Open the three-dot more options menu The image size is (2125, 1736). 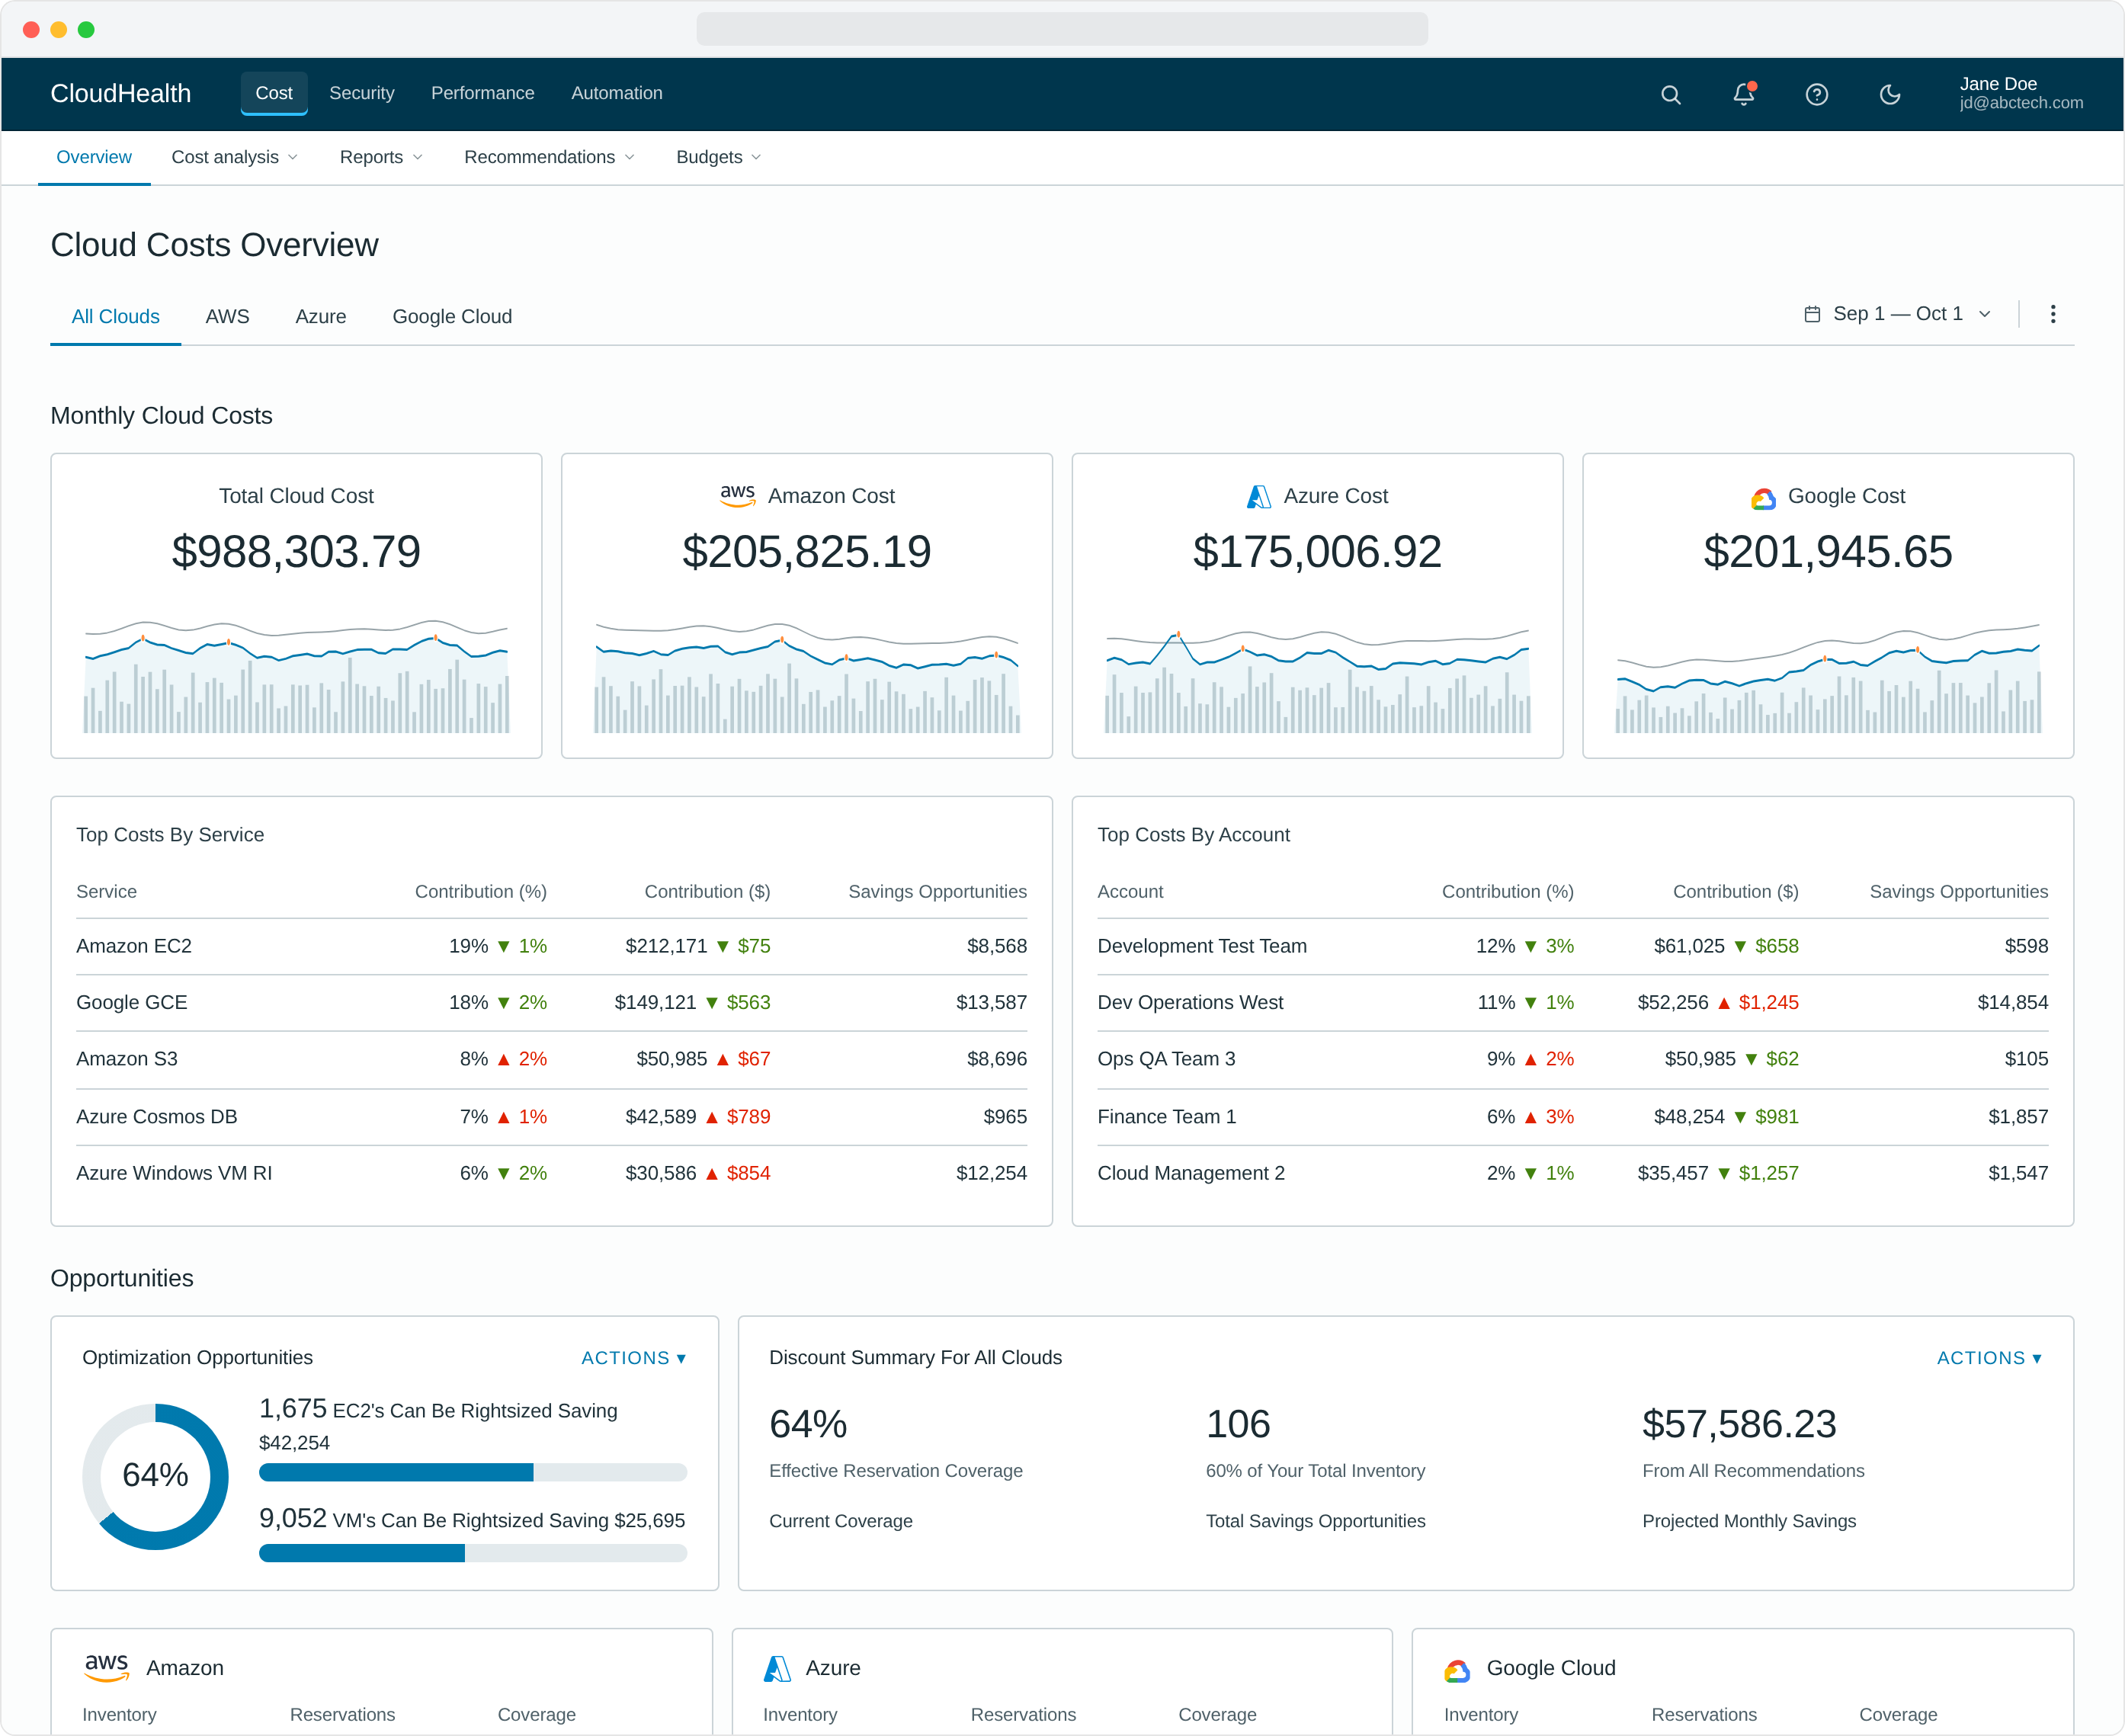2053,314
